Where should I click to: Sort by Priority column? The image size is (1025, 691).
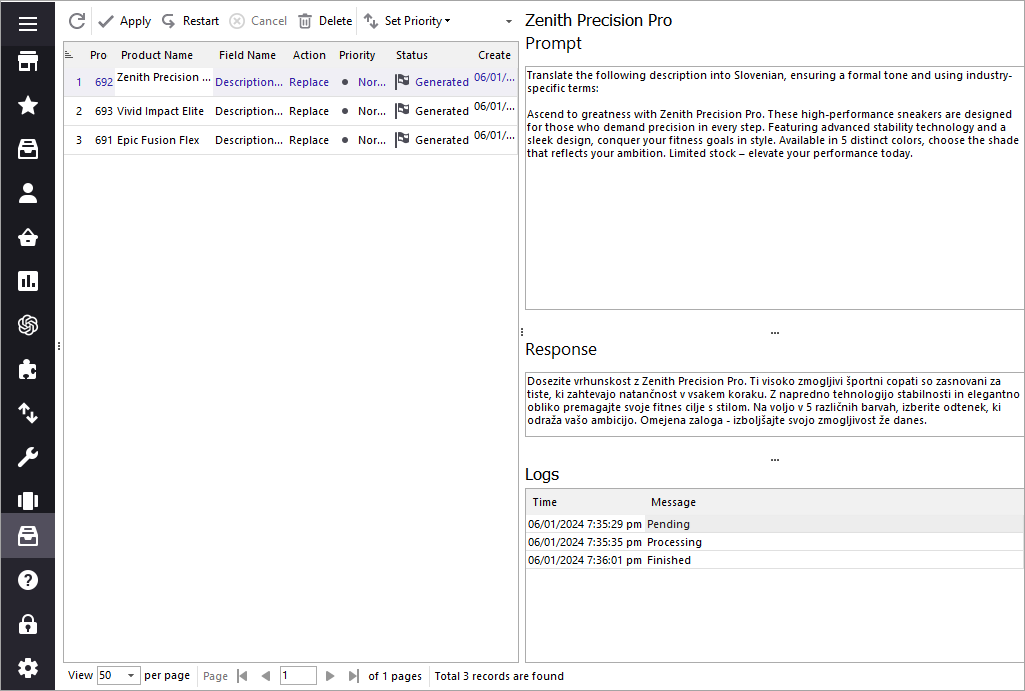tap(357, 55)
